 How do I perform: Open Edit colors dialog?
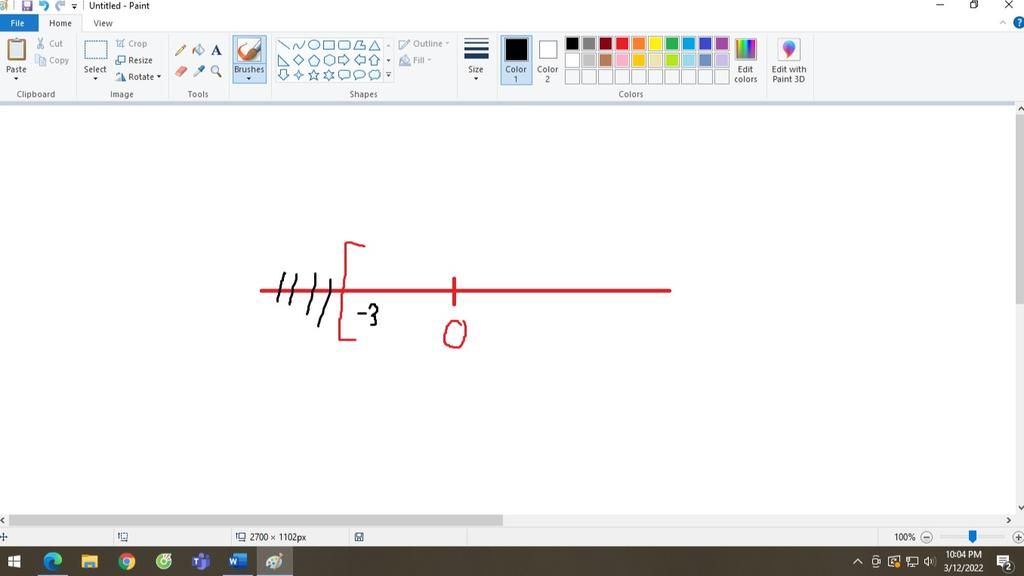(x=745, y=60)
